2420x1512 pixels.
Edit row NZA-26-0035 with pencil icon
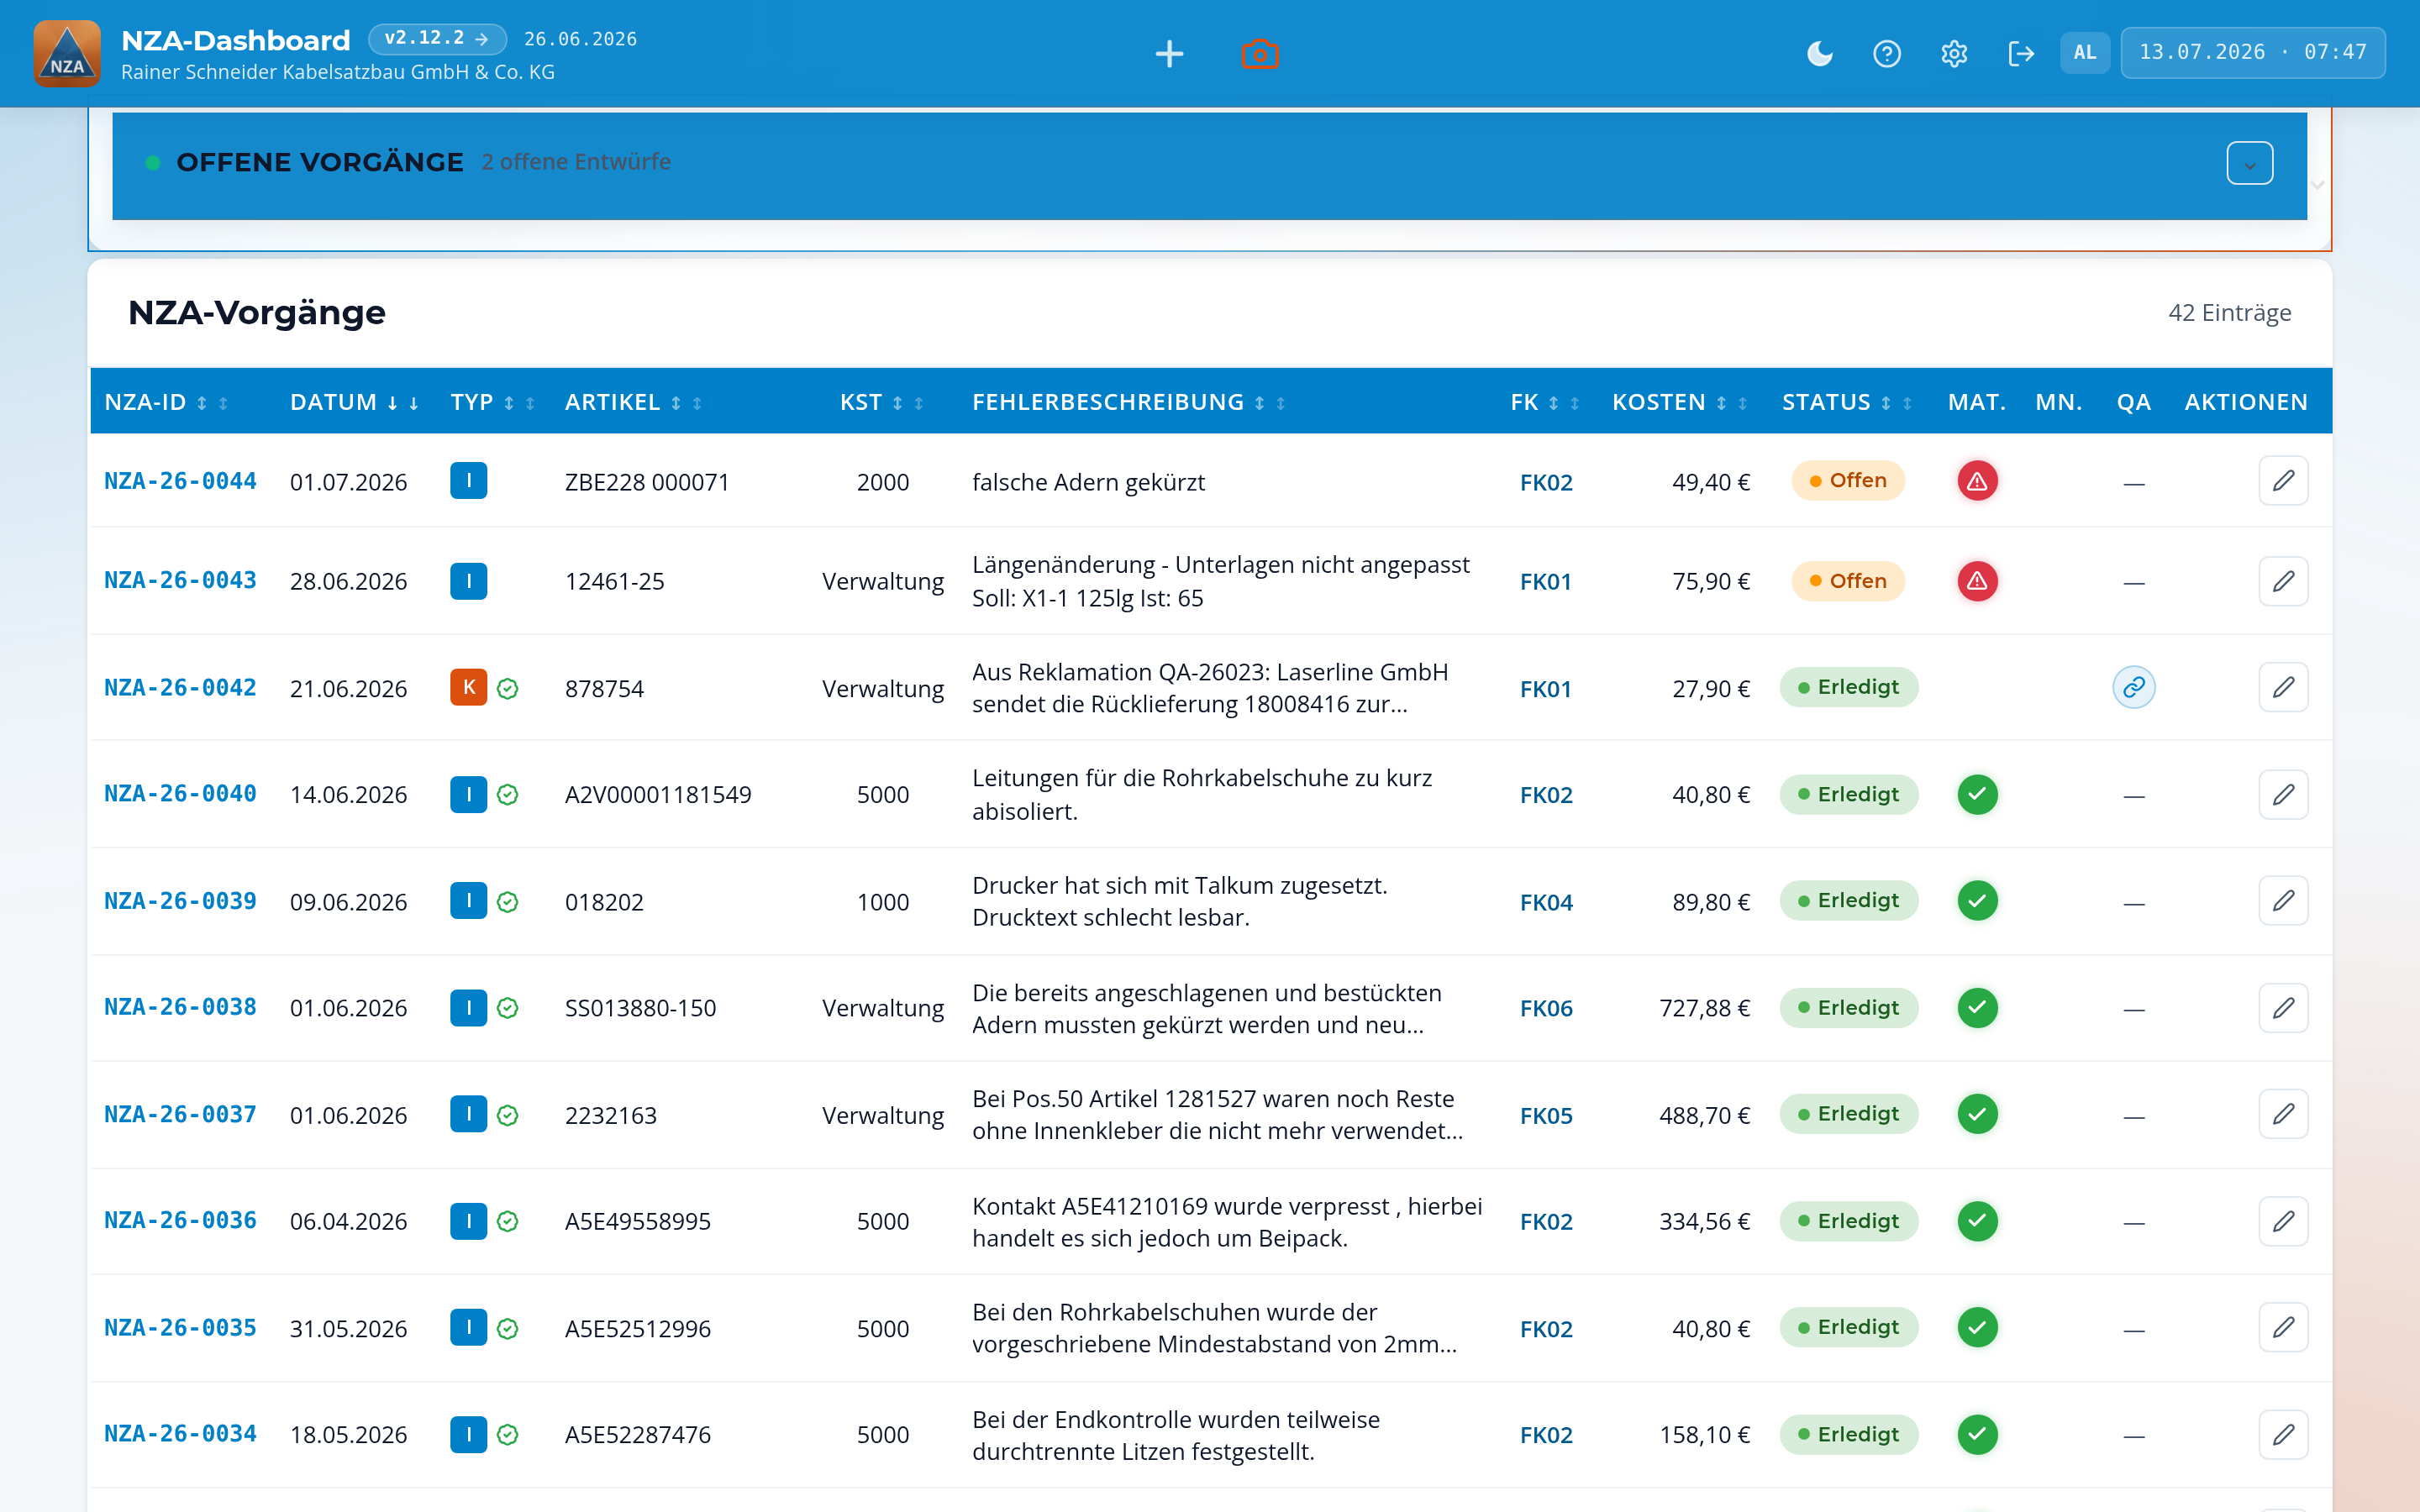click(2283, 1327)
